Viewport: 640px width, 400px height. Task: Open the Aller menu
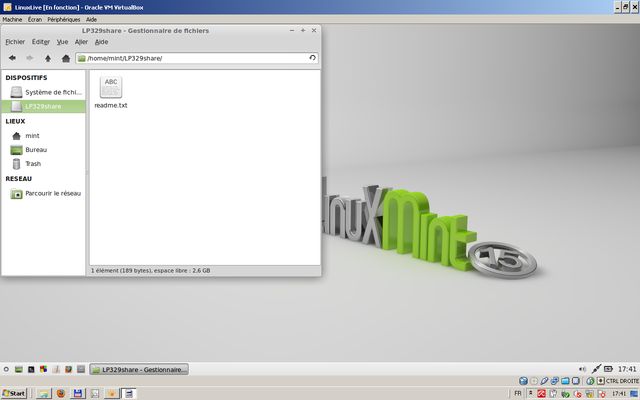pyautogui.click(x=81, y=42)
